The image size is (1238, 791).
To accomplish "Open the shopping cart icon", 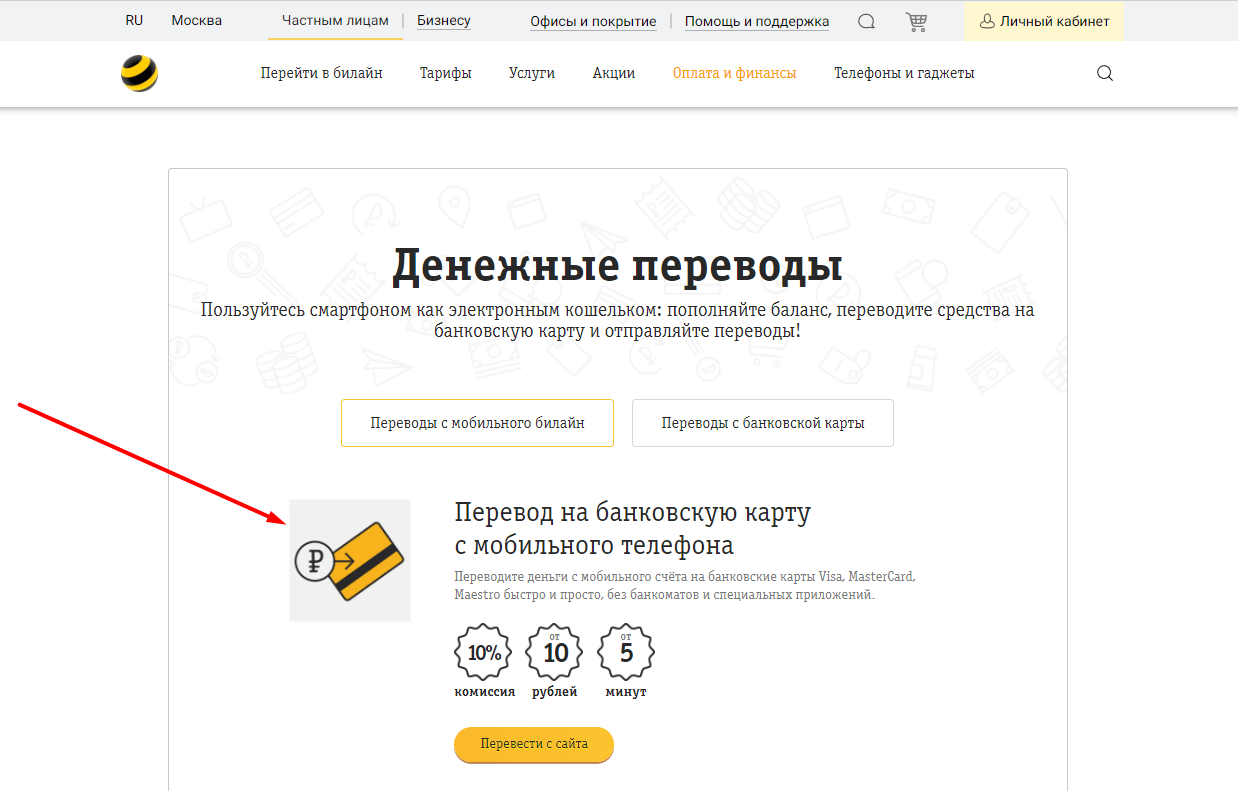I will click(915, 21).
